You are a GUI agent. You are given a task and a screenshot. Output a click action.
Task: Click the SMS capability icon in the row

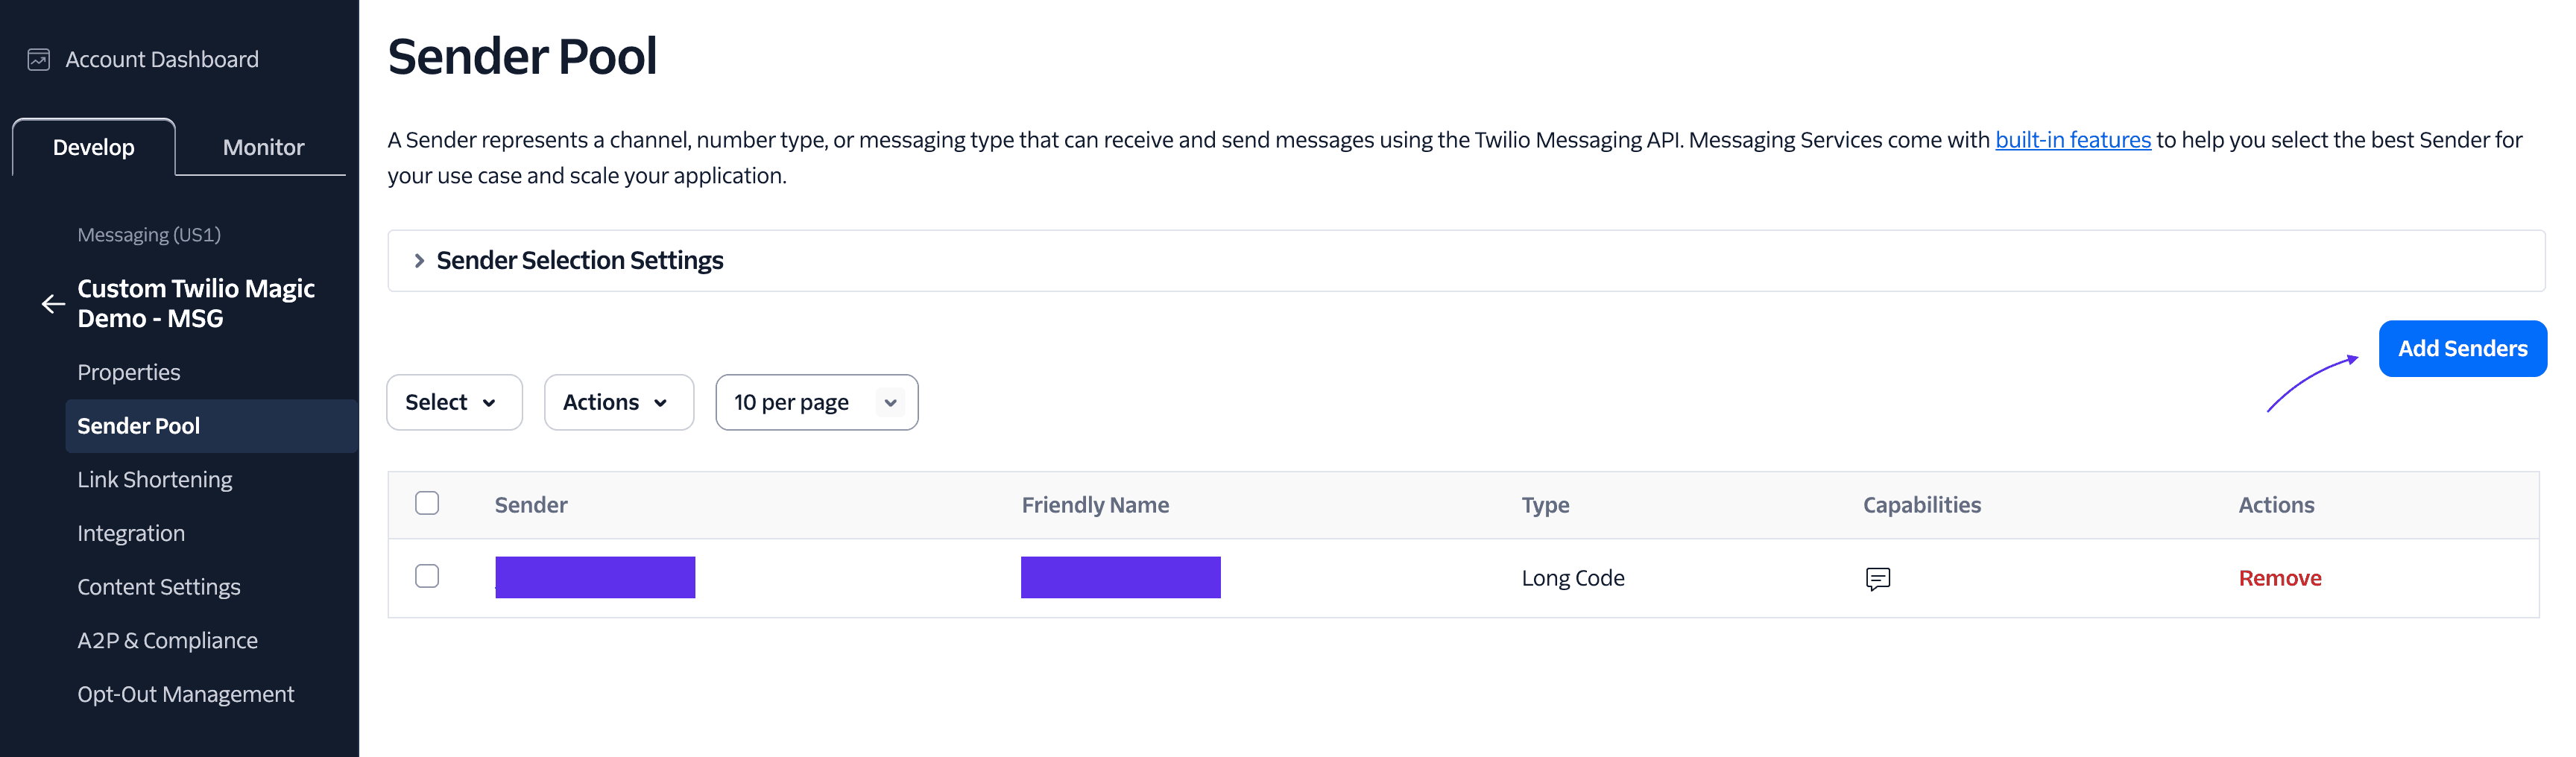pyautogui.click(x=1877, y=578)
